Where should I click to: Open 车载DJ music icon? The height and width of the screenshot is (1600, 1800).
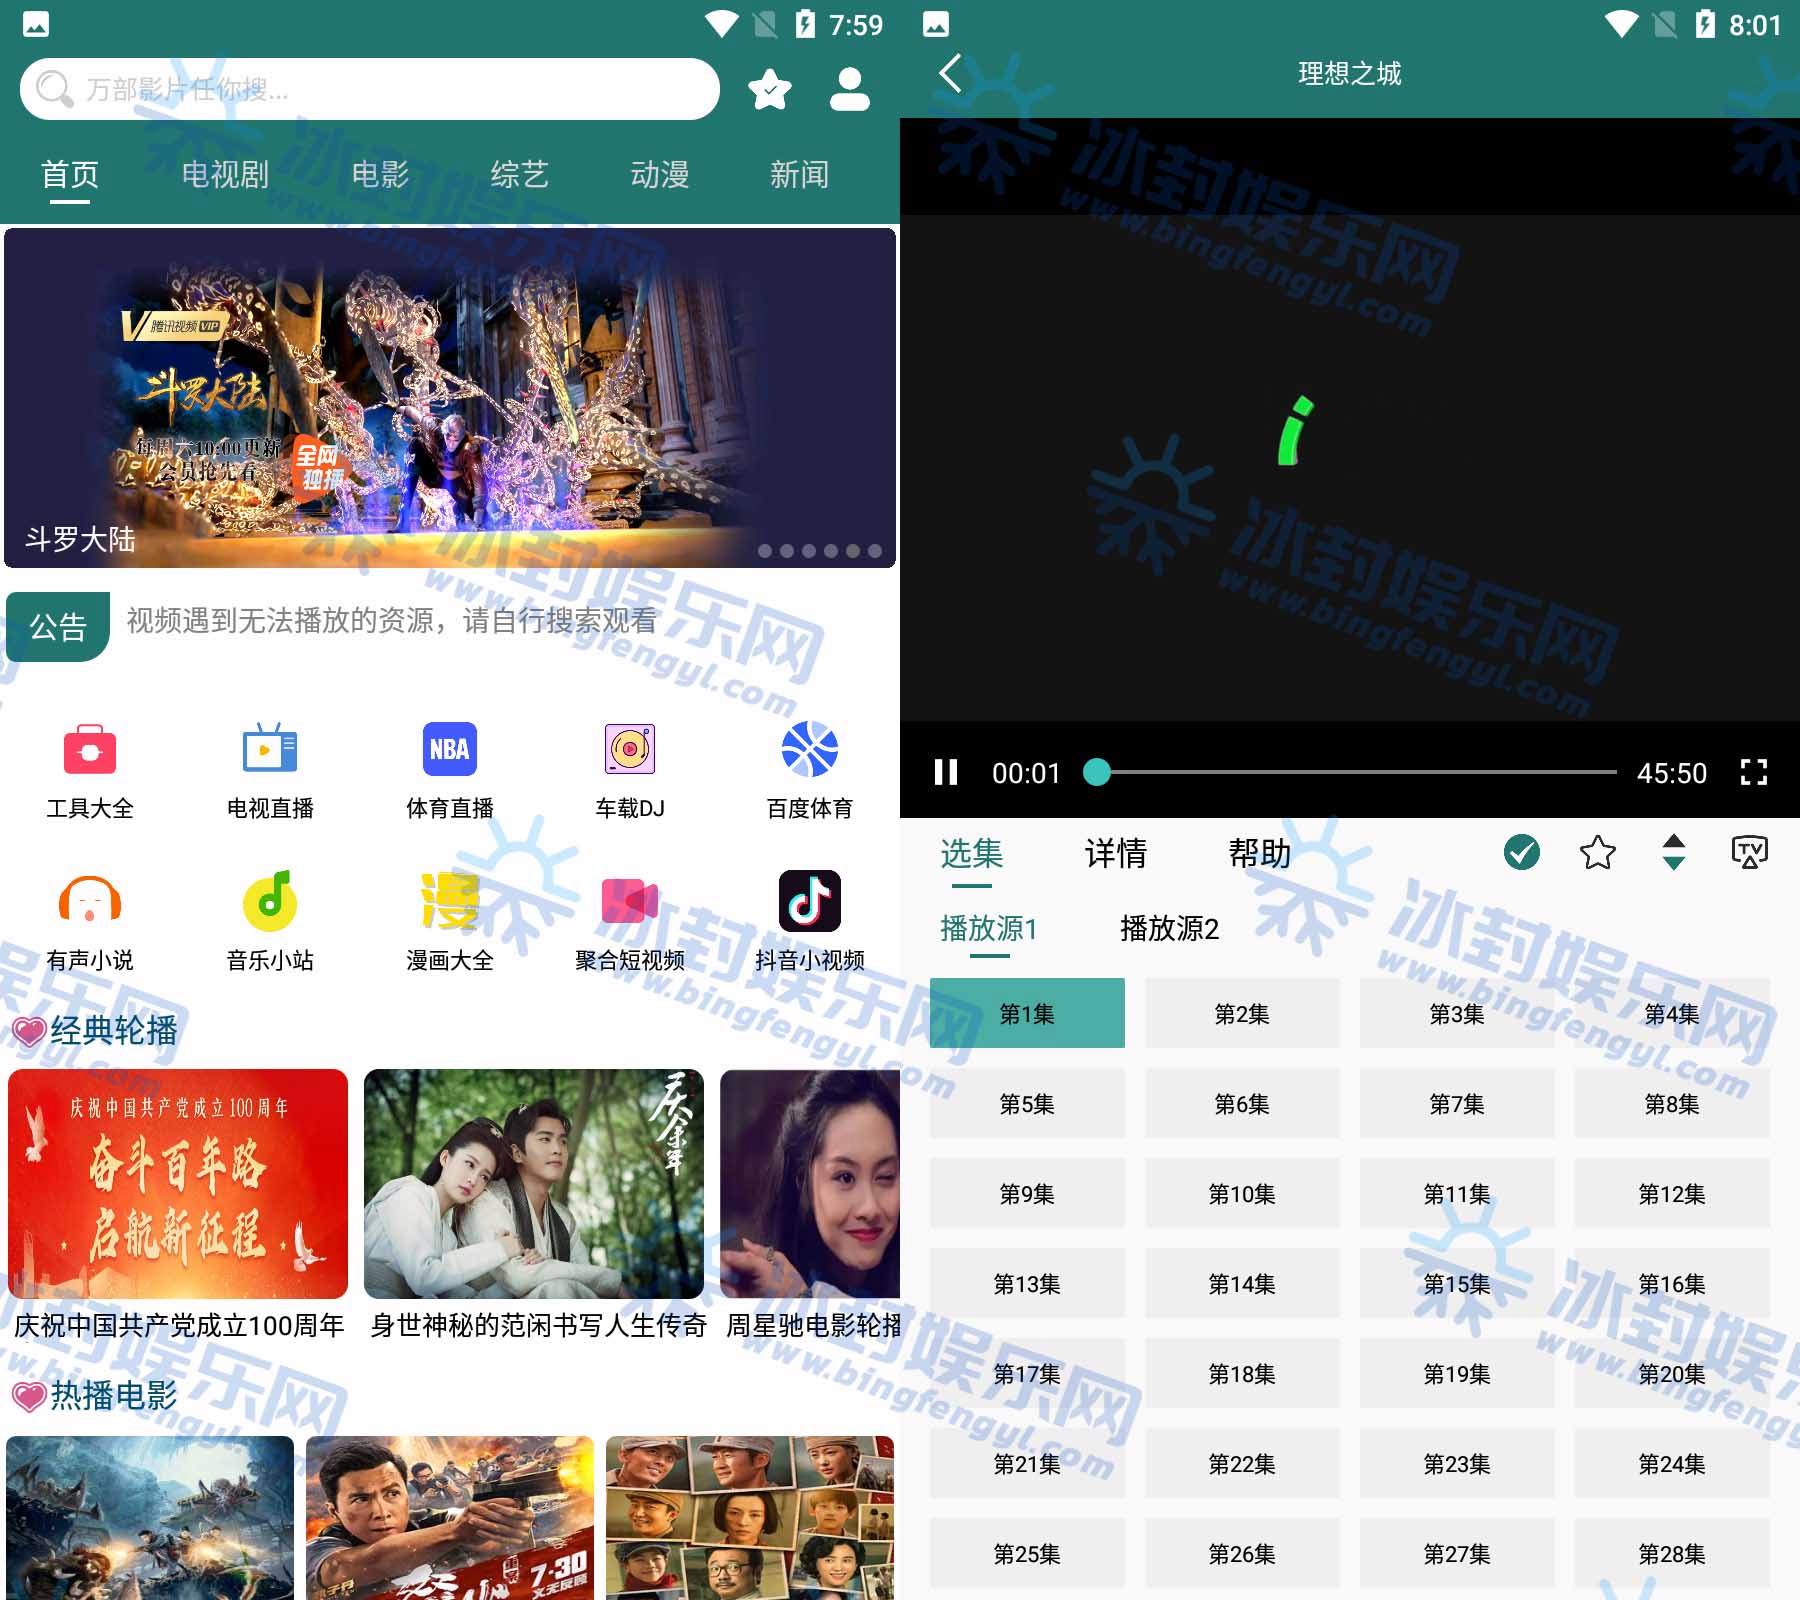point(630,750)
